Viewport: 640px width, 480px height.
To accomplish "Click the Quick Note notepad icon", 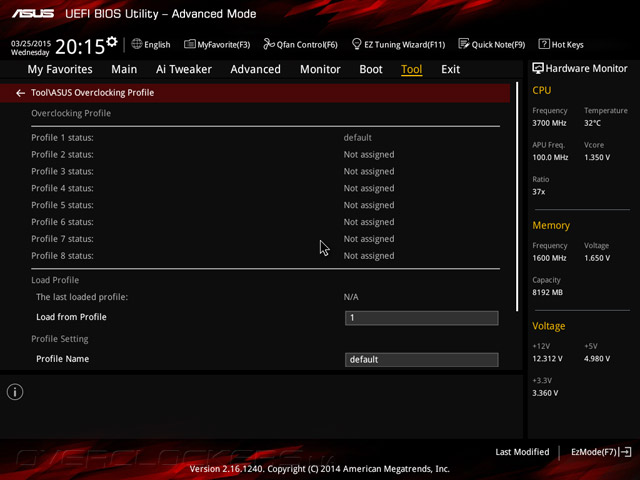I will coord(464,44).
